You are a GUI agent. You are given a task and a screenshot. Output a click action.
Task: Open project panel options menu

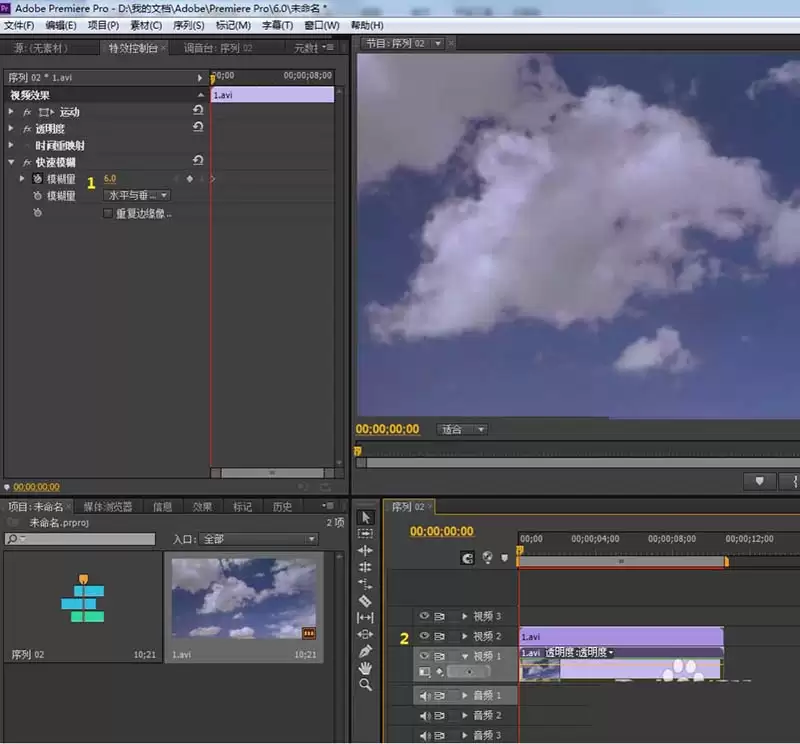tap(328, 506)
